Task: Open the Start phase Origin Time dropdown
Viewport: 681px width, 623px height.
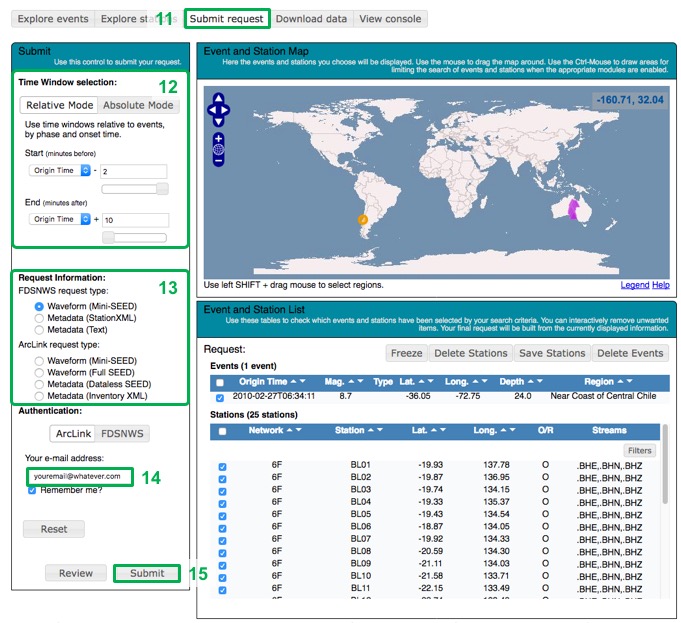Action: 60,171
